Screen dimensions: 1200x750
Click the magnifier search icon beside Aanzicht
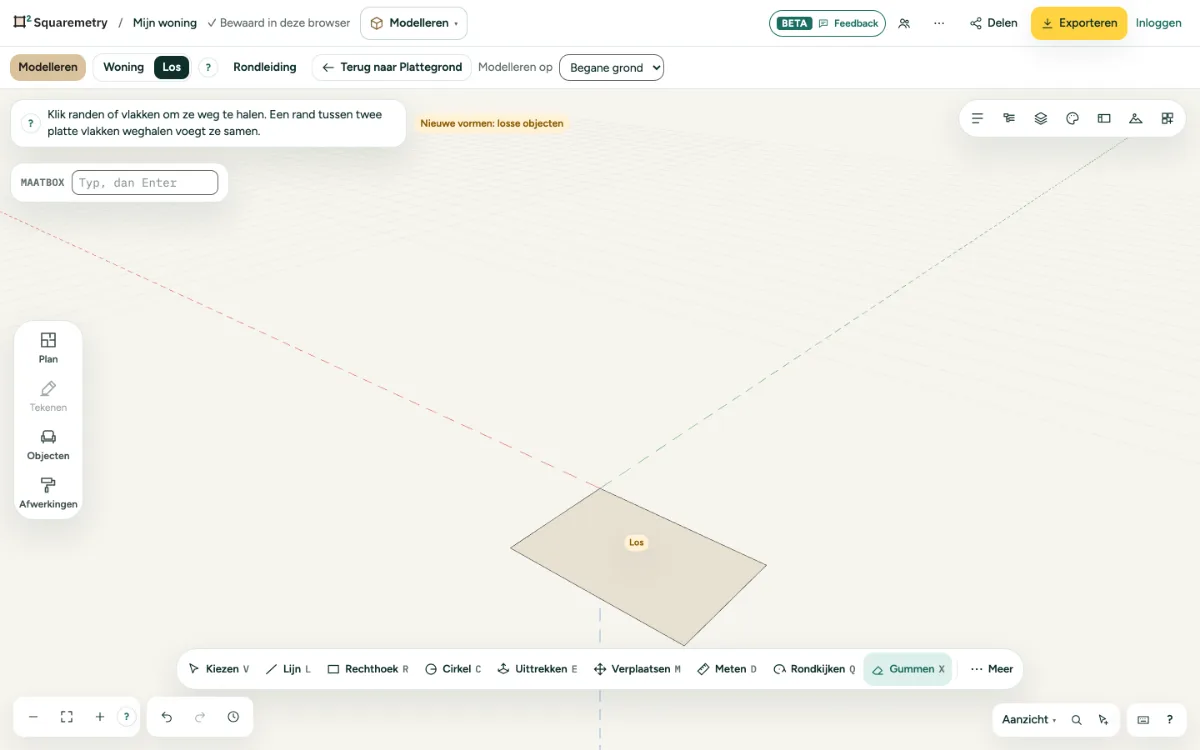click(x=1077, y=720)
